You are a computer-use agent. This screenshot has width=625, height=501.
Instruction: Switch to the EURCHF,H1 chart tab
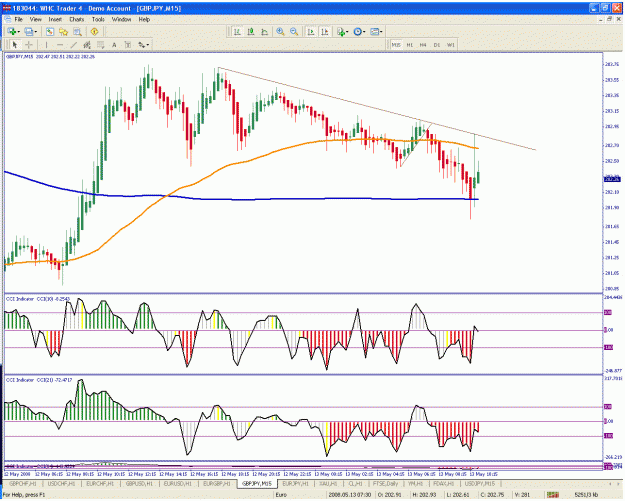tap(100, 483)
